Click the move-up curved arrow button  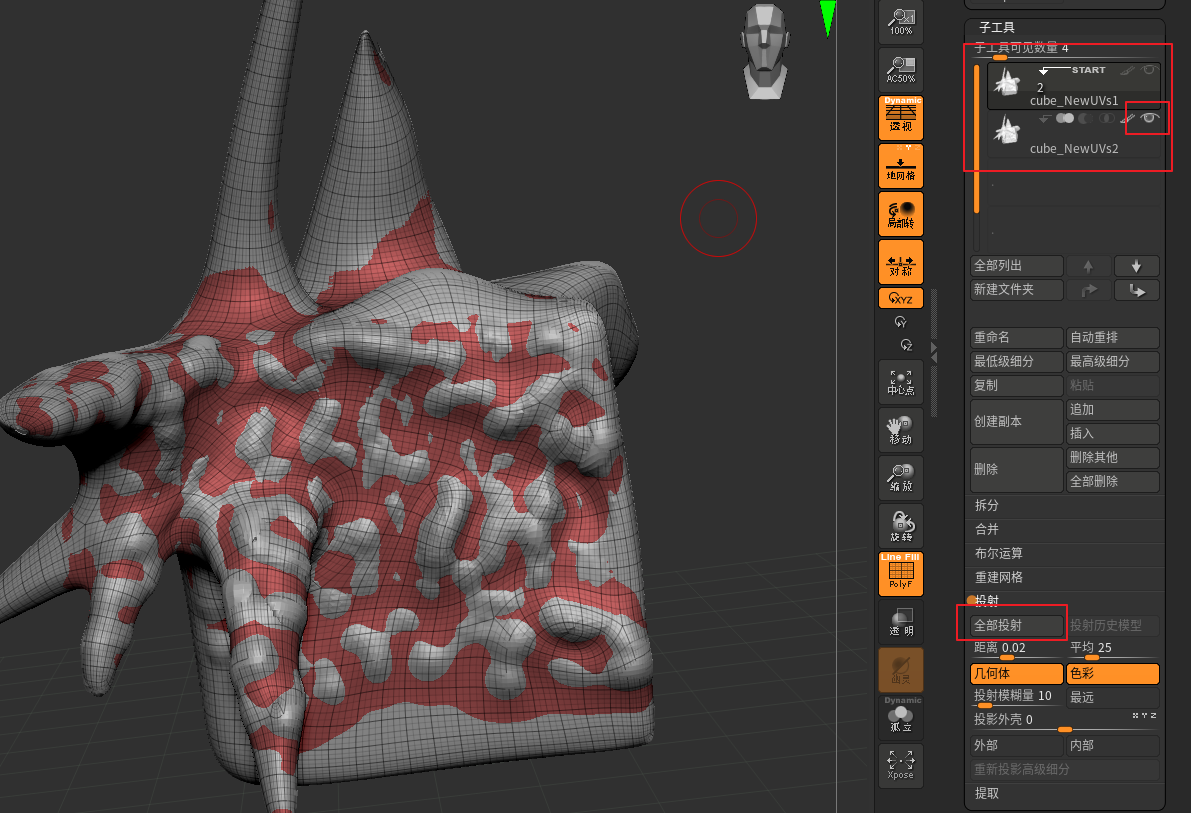tap(1088, 289)
